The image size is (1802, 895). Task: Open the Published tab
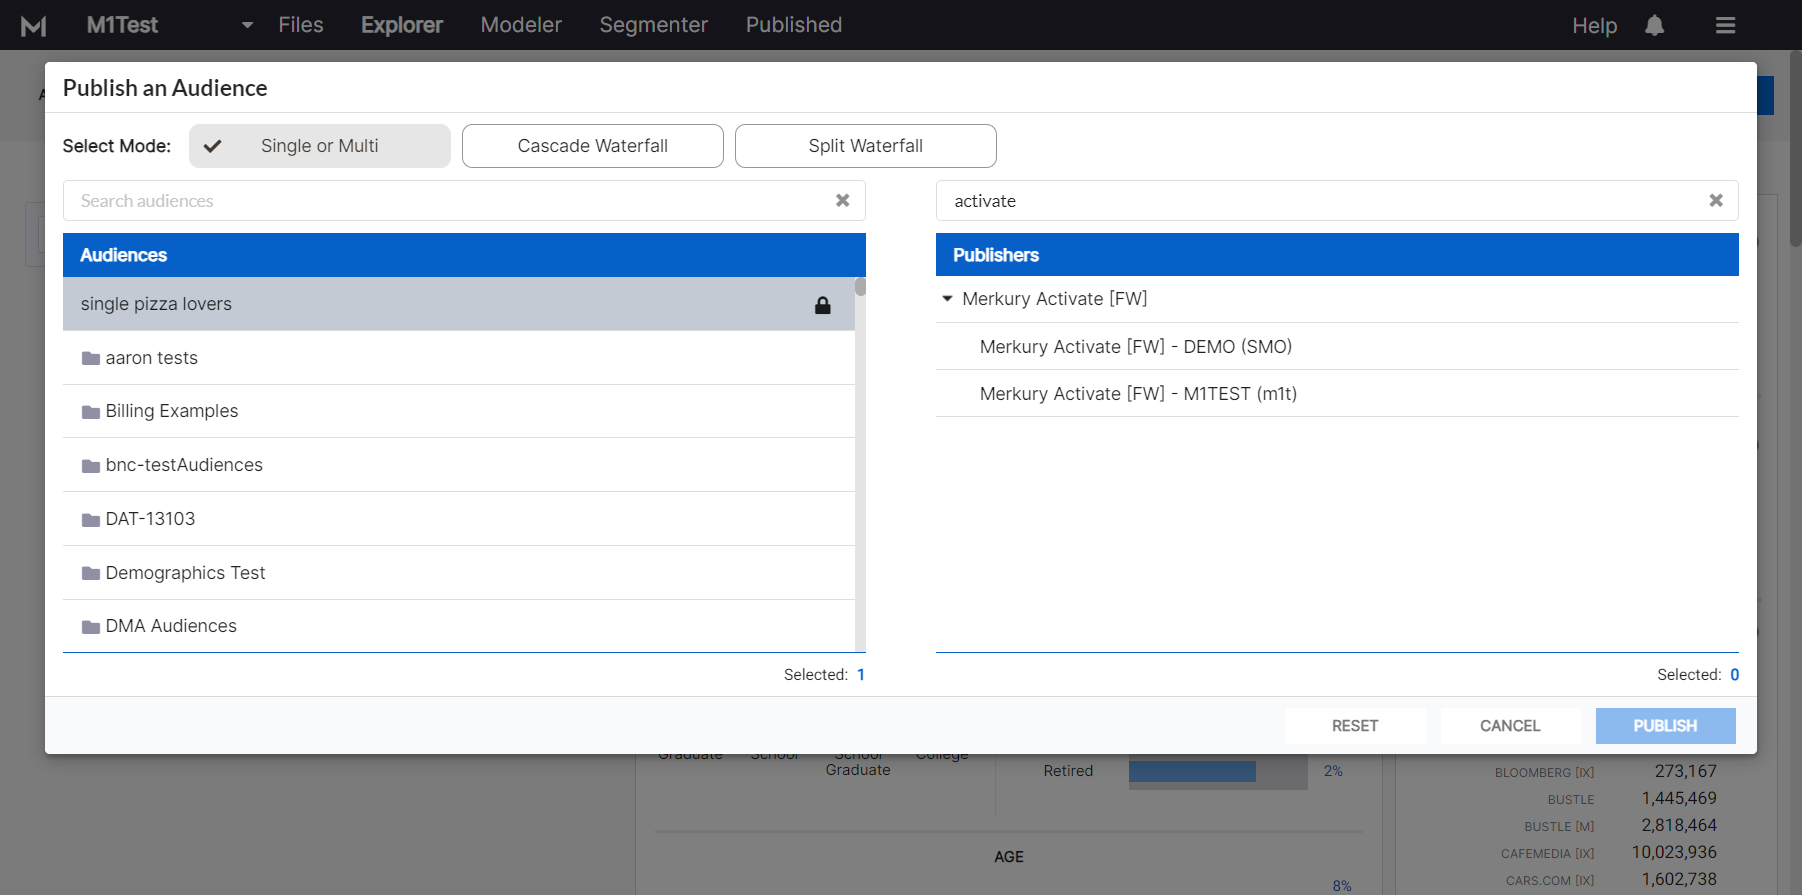794,25
